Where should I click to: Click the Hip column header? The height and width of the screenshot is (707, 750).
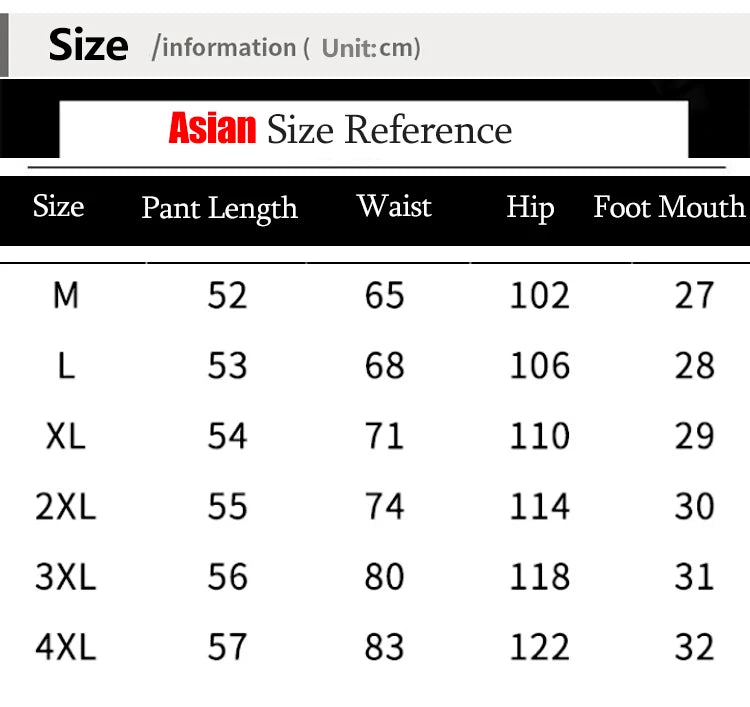[x=530, y=208]
